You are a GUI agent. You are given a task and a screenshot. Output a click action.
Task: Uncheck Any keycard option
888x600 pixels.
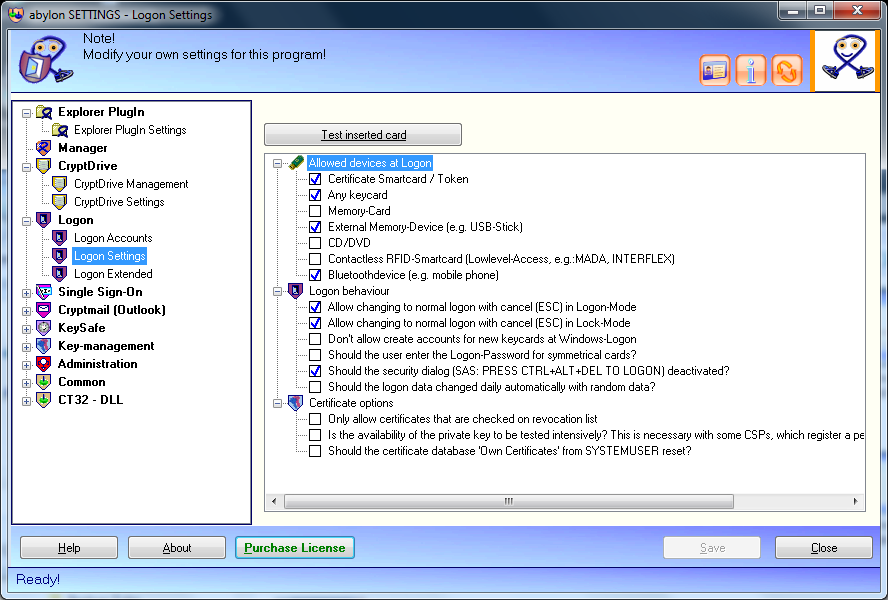pos(315,195)
